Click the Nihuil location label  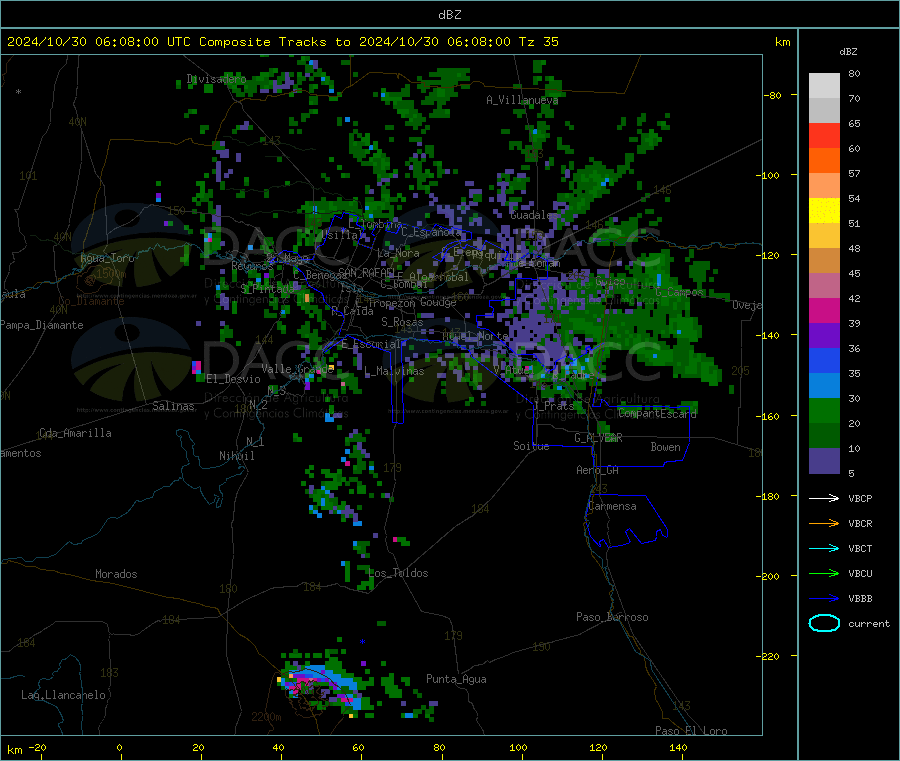coord(236,456)
